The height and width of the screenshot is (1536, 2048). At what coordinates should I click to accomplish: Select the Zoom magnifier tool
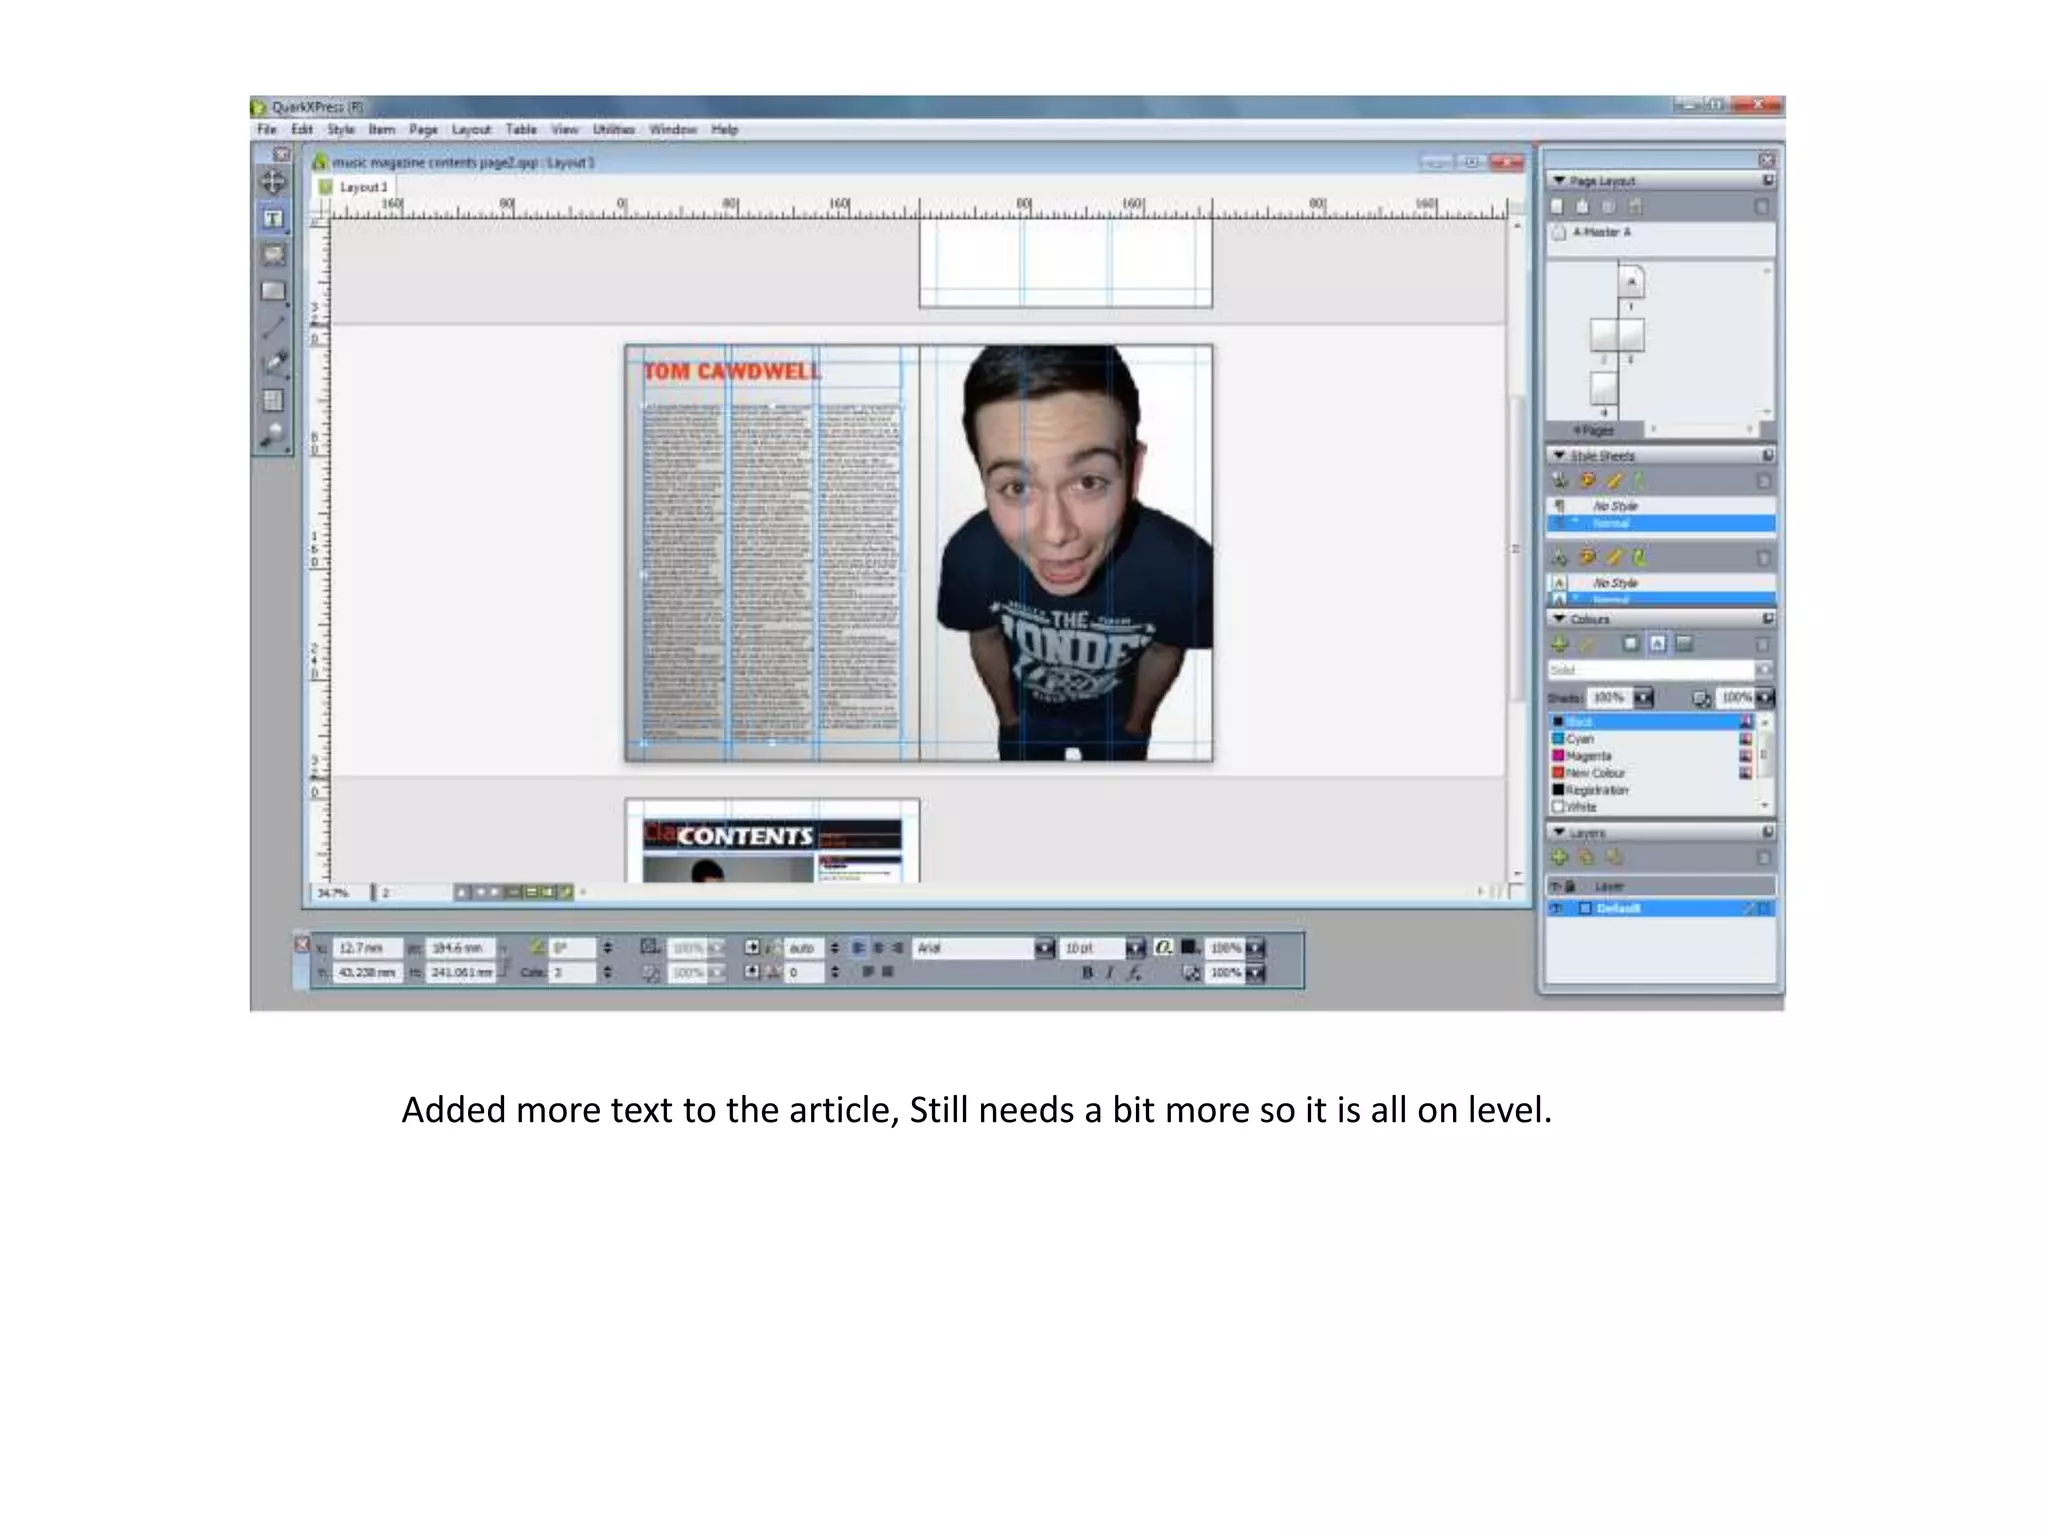click(273, 435)
